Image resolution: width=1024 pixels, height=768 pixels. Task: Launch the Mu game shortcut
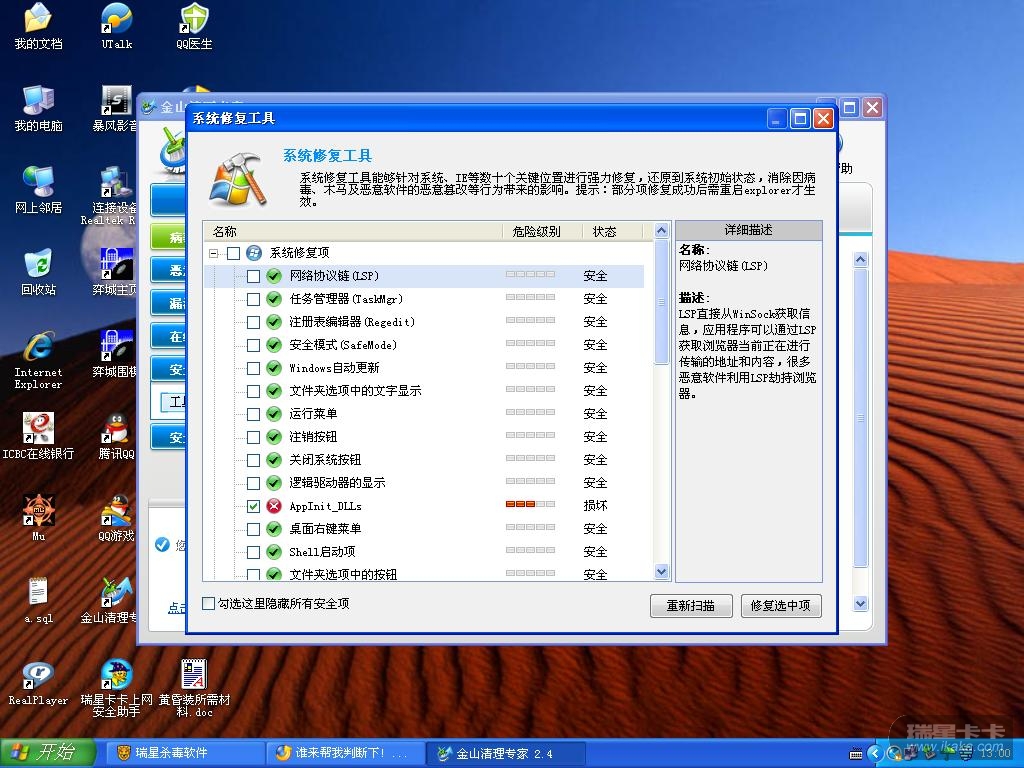tap(38, 519)
